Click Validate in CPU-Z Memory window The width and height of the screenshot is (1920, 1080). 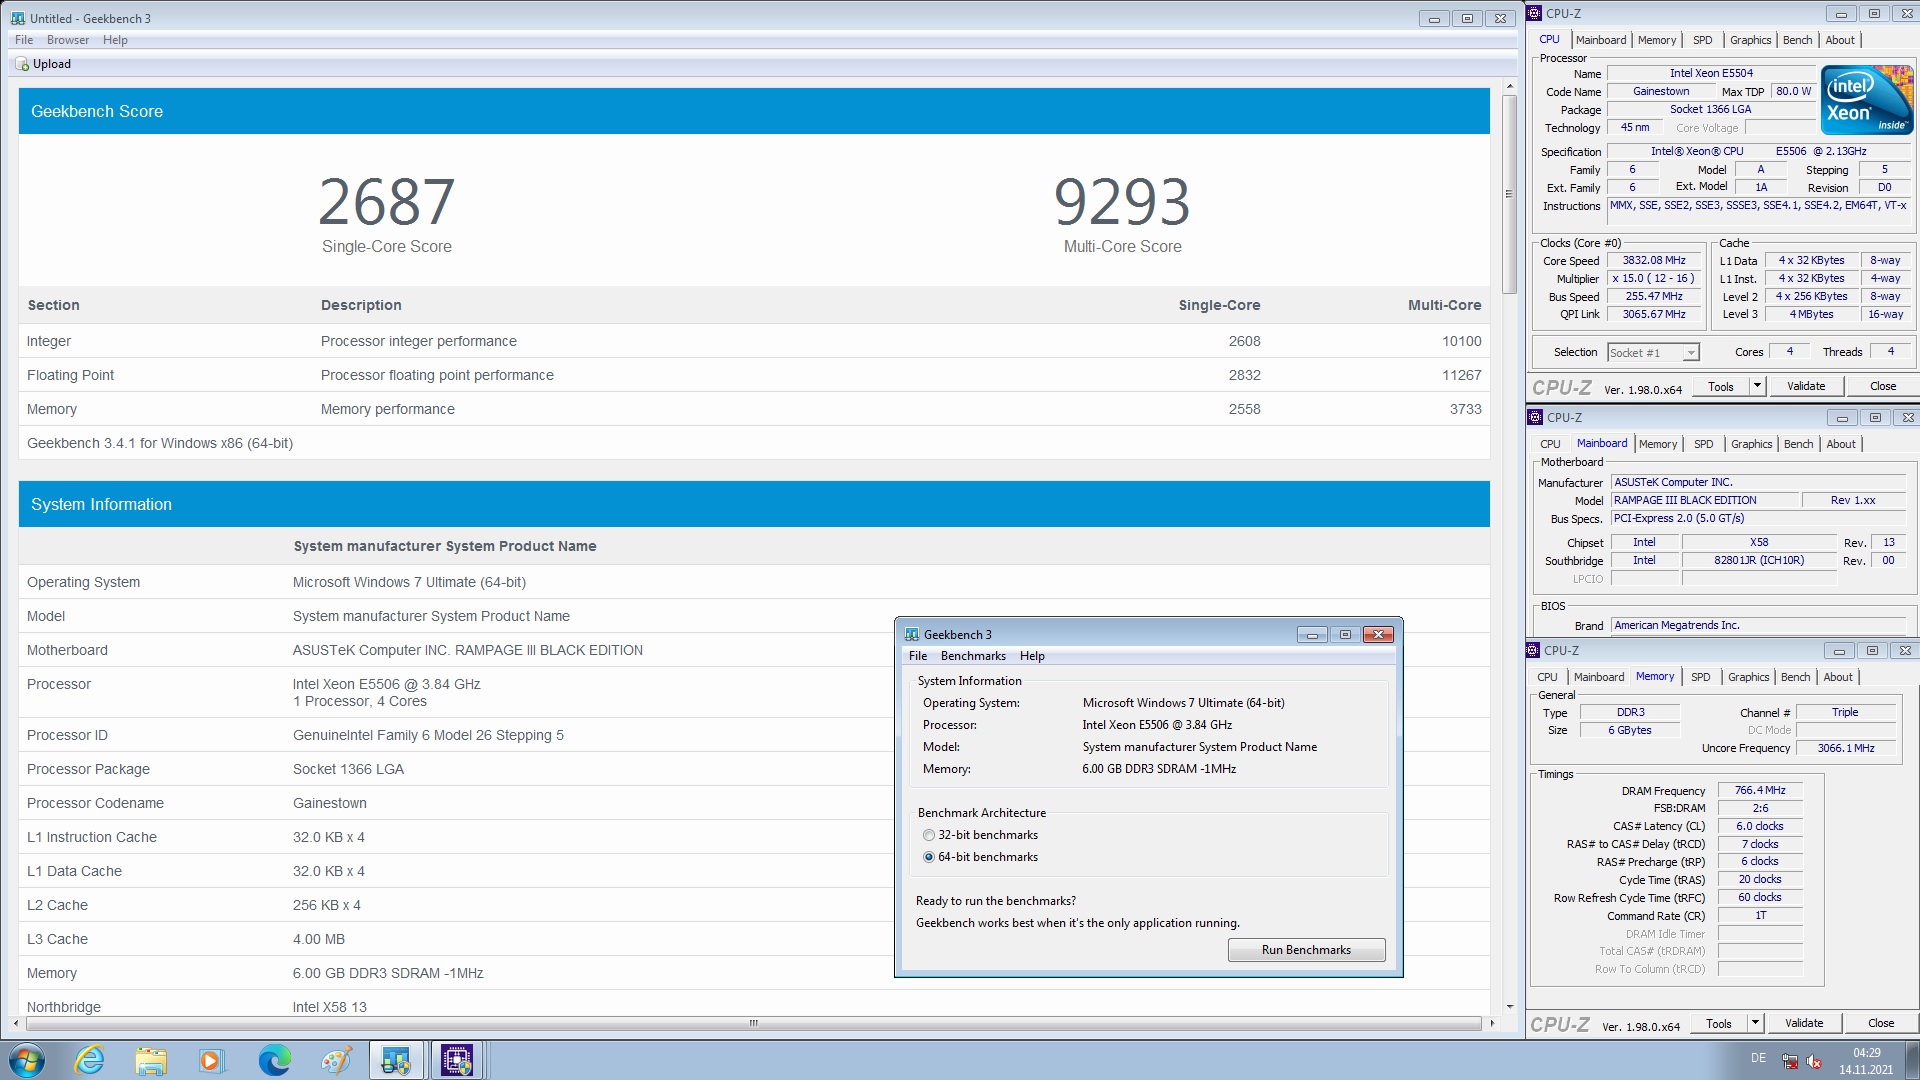click(x=1803, y=1023)
